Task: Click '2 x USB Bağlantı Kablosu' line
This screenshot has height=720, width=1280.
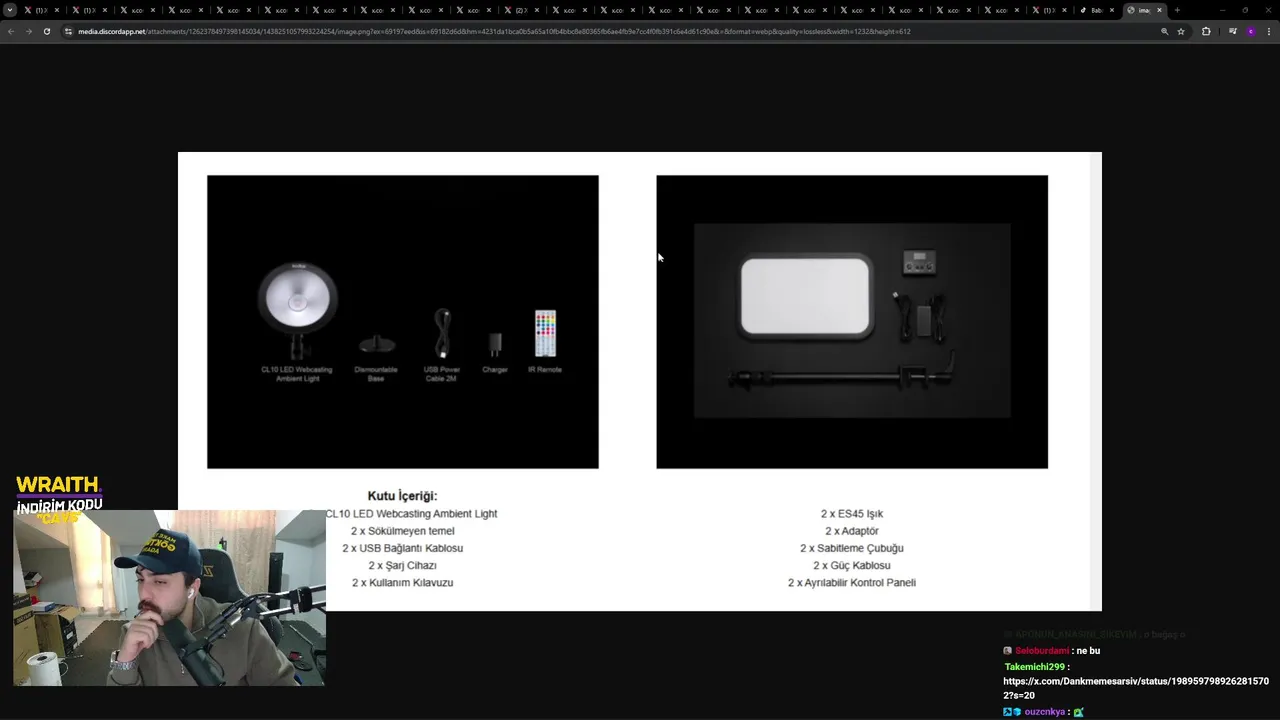Action: (402, 548)
